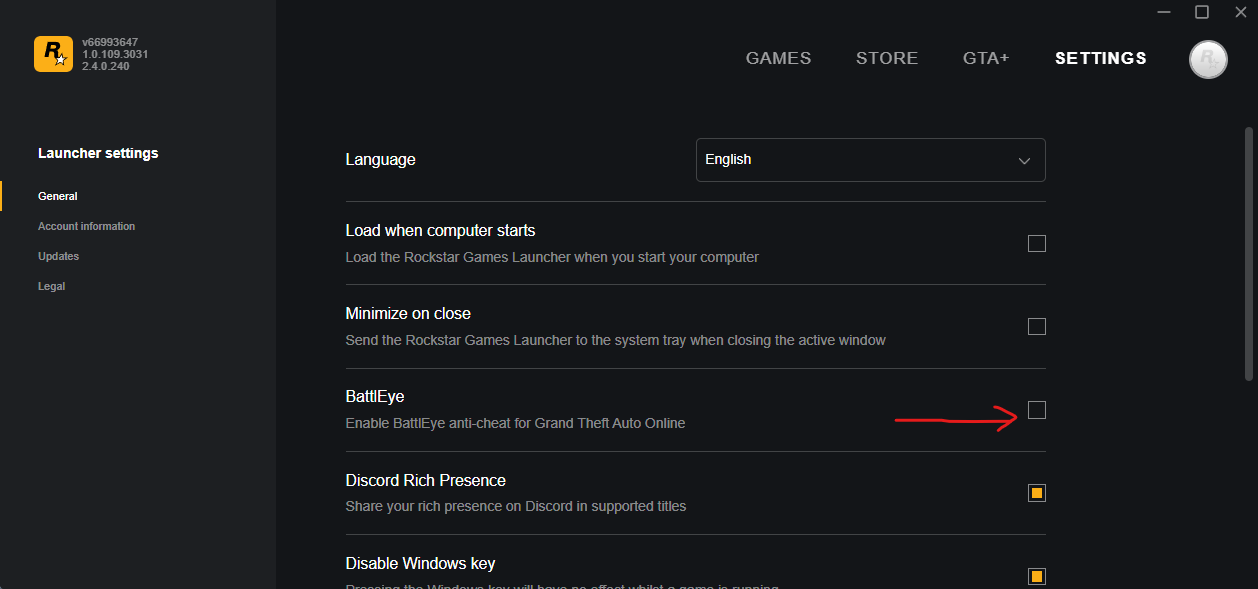Open Updates settings section
The width and height of the screenshot is (1258, 589).
58,256
